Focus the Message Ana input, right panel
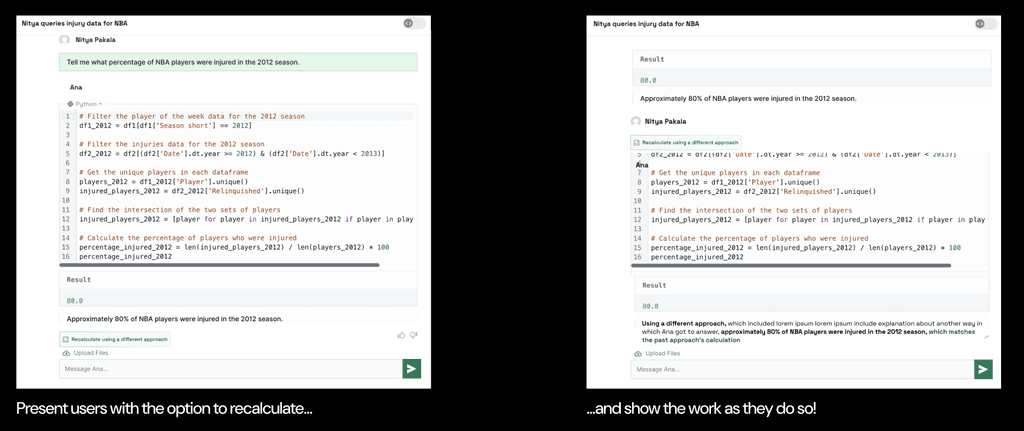Screen dimensions: 1024x431 click(802, 369)
